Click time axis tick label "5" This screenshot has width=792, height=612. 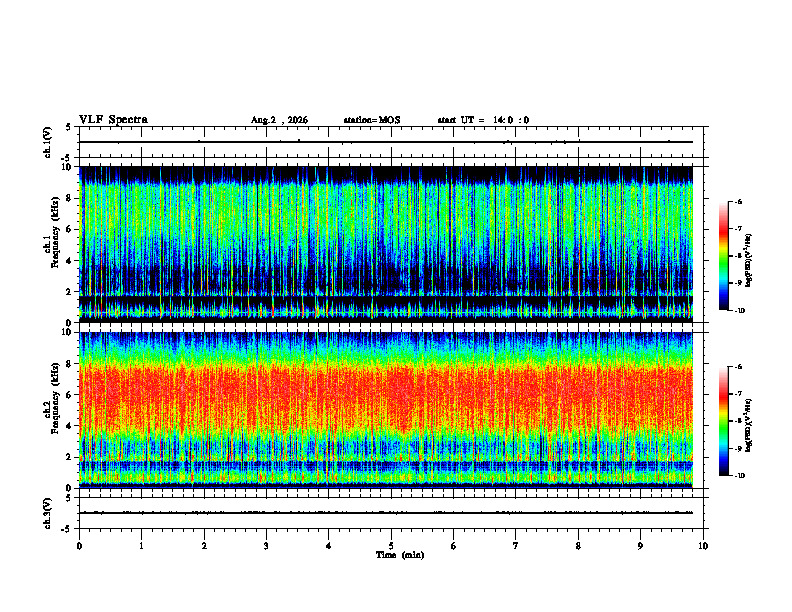[391, 546]
